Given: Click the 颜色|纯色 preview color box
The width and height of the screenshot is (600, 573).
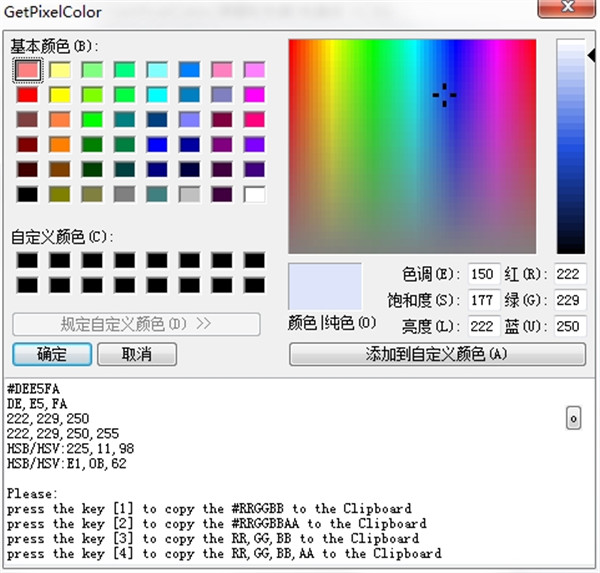Looking at the screenshot, I should coord(325,286).
